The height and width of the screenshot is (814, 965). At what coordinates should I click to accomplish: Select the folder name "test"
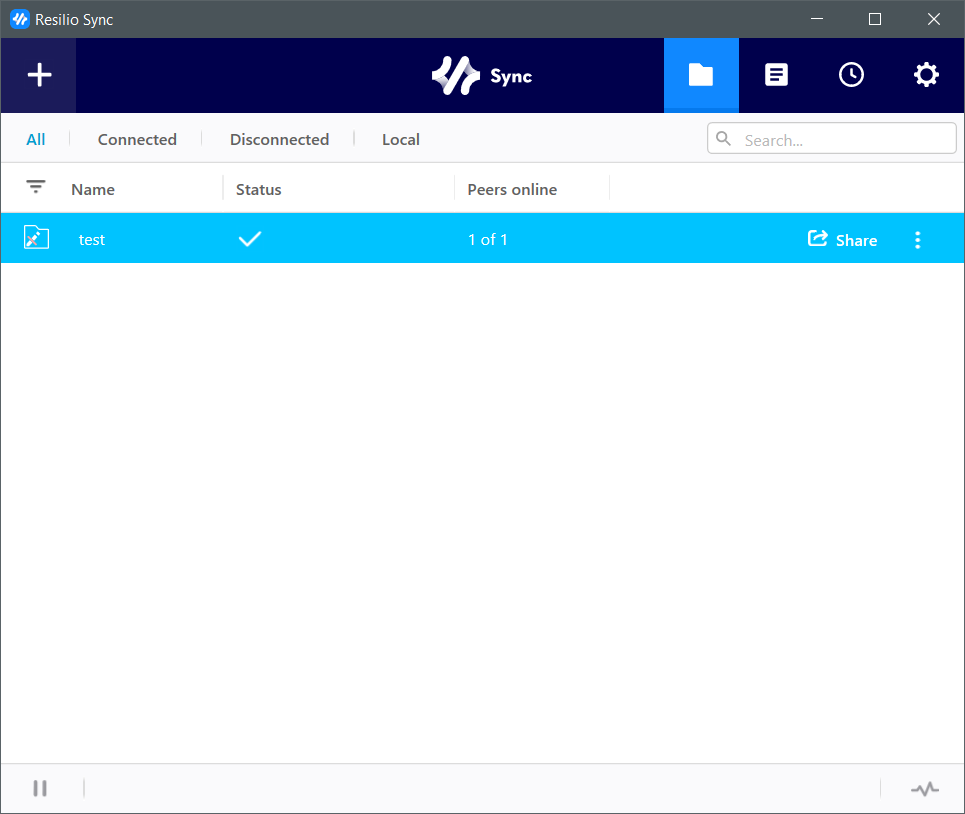tap(92, 239)
